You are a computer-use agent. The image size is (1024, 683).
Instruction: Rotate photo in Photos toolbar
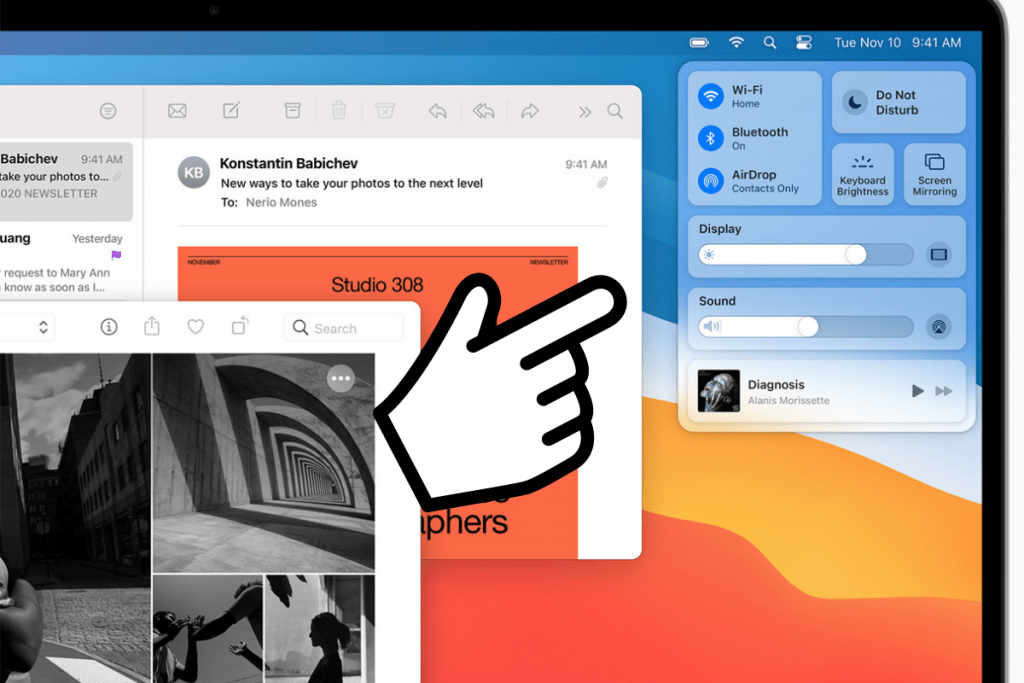240,325
